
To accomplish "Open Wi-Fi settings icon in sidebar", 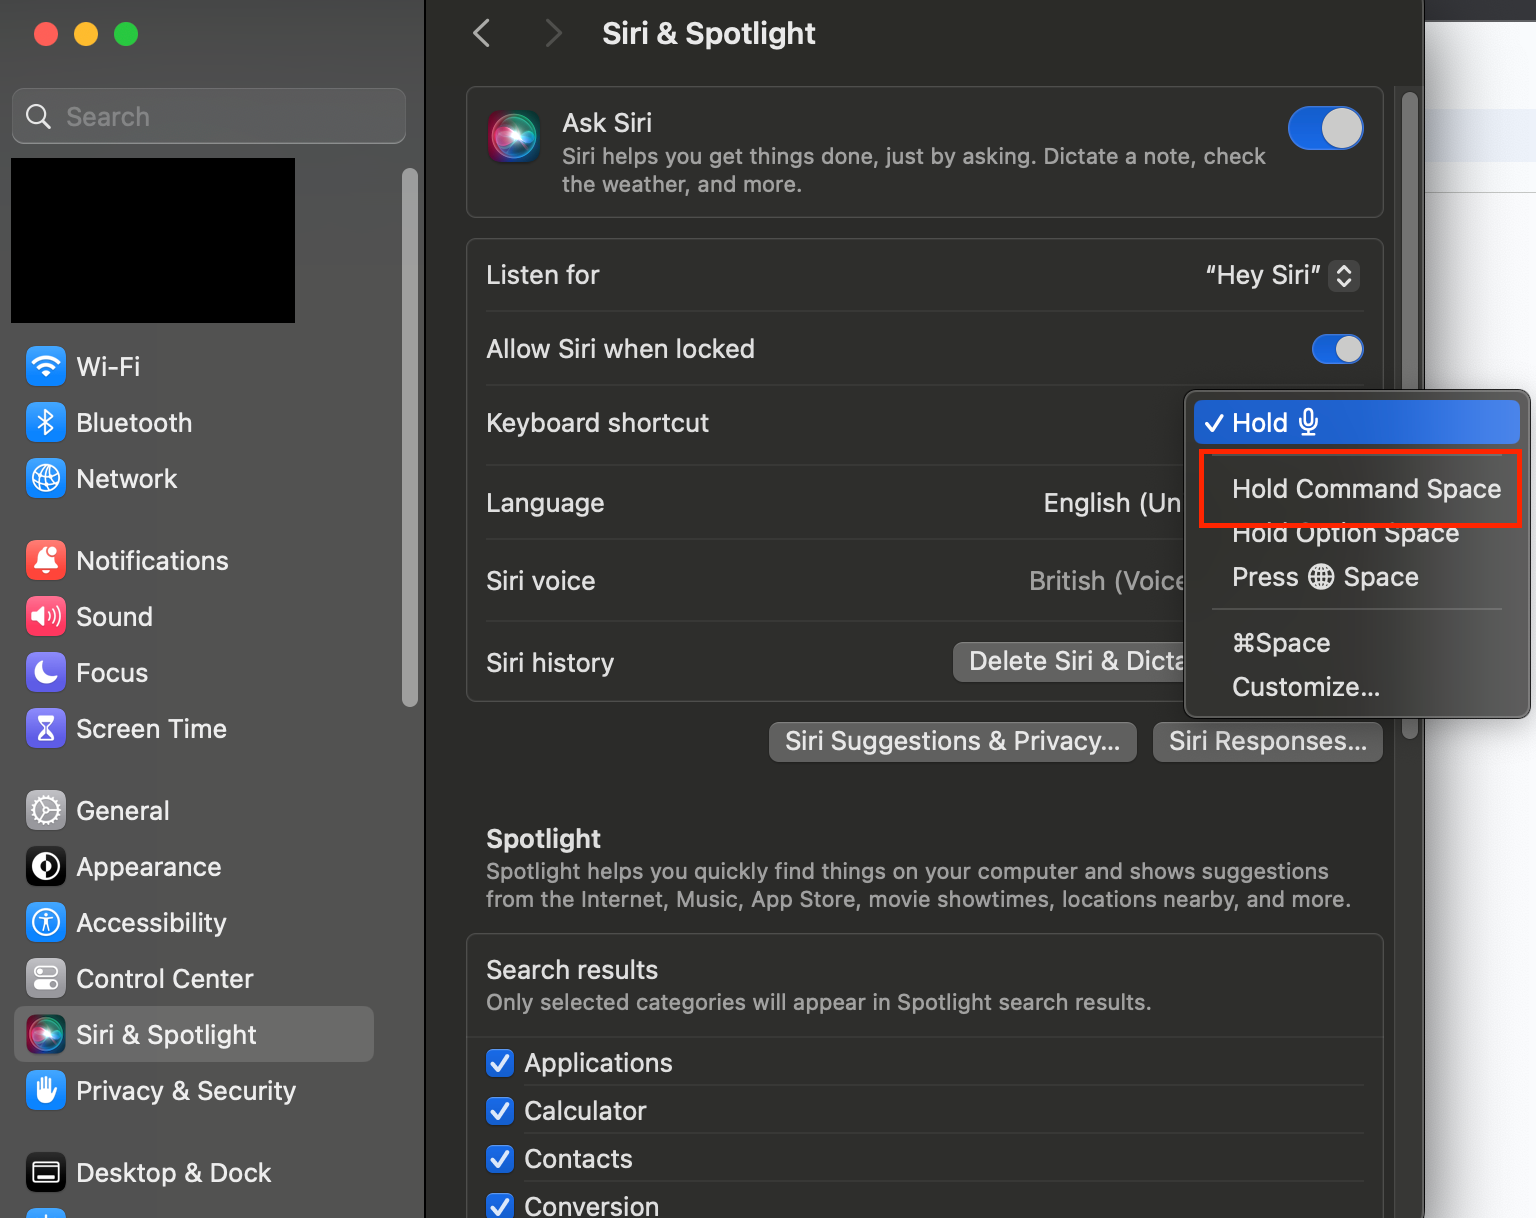I will pos(46,367).
